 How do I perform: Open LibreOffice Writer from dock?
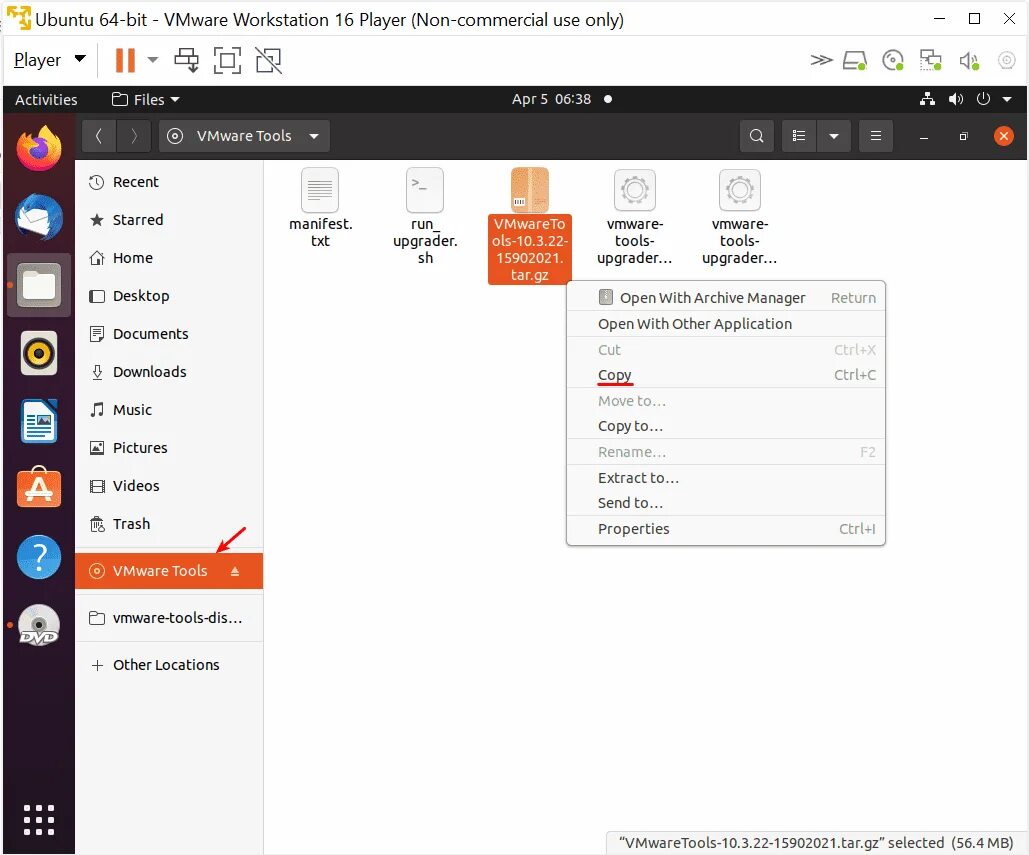pyautogui.click(x=39, y=421)
